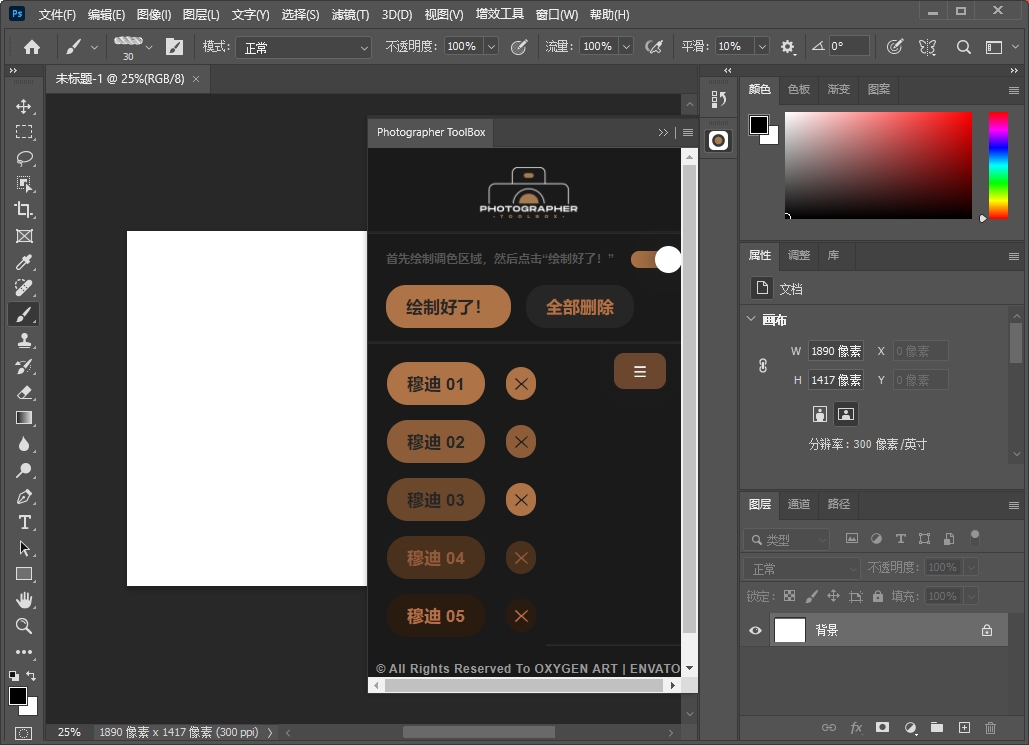1029x745 pixels.
Task: Open the History panel icon
Action: (719, 100)
